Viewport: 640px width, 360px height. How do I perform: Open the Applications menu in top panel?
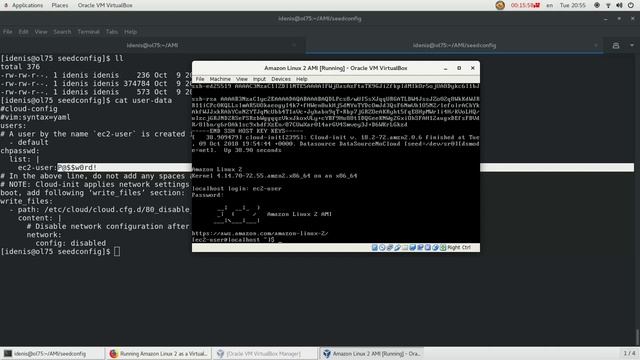point(27,5)
